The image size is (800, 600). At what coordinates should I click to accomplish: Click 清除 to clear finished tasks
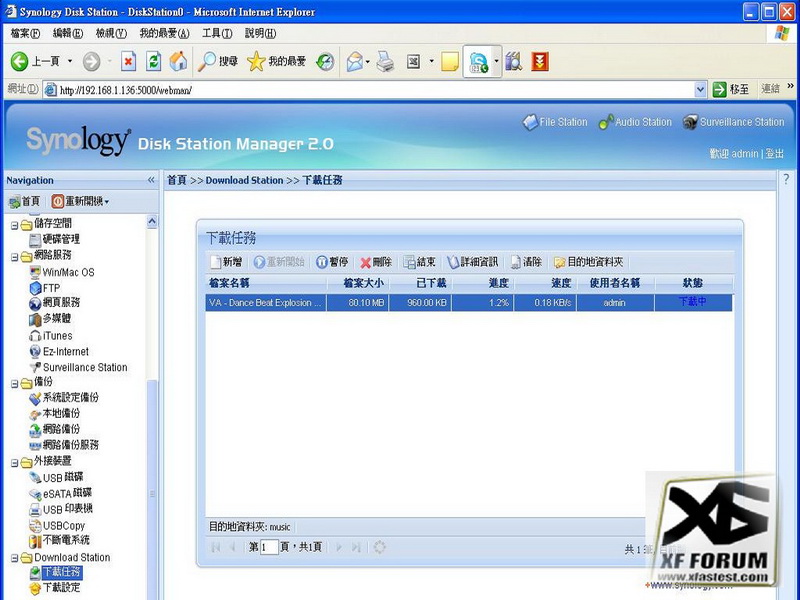[x=526, y=262]
